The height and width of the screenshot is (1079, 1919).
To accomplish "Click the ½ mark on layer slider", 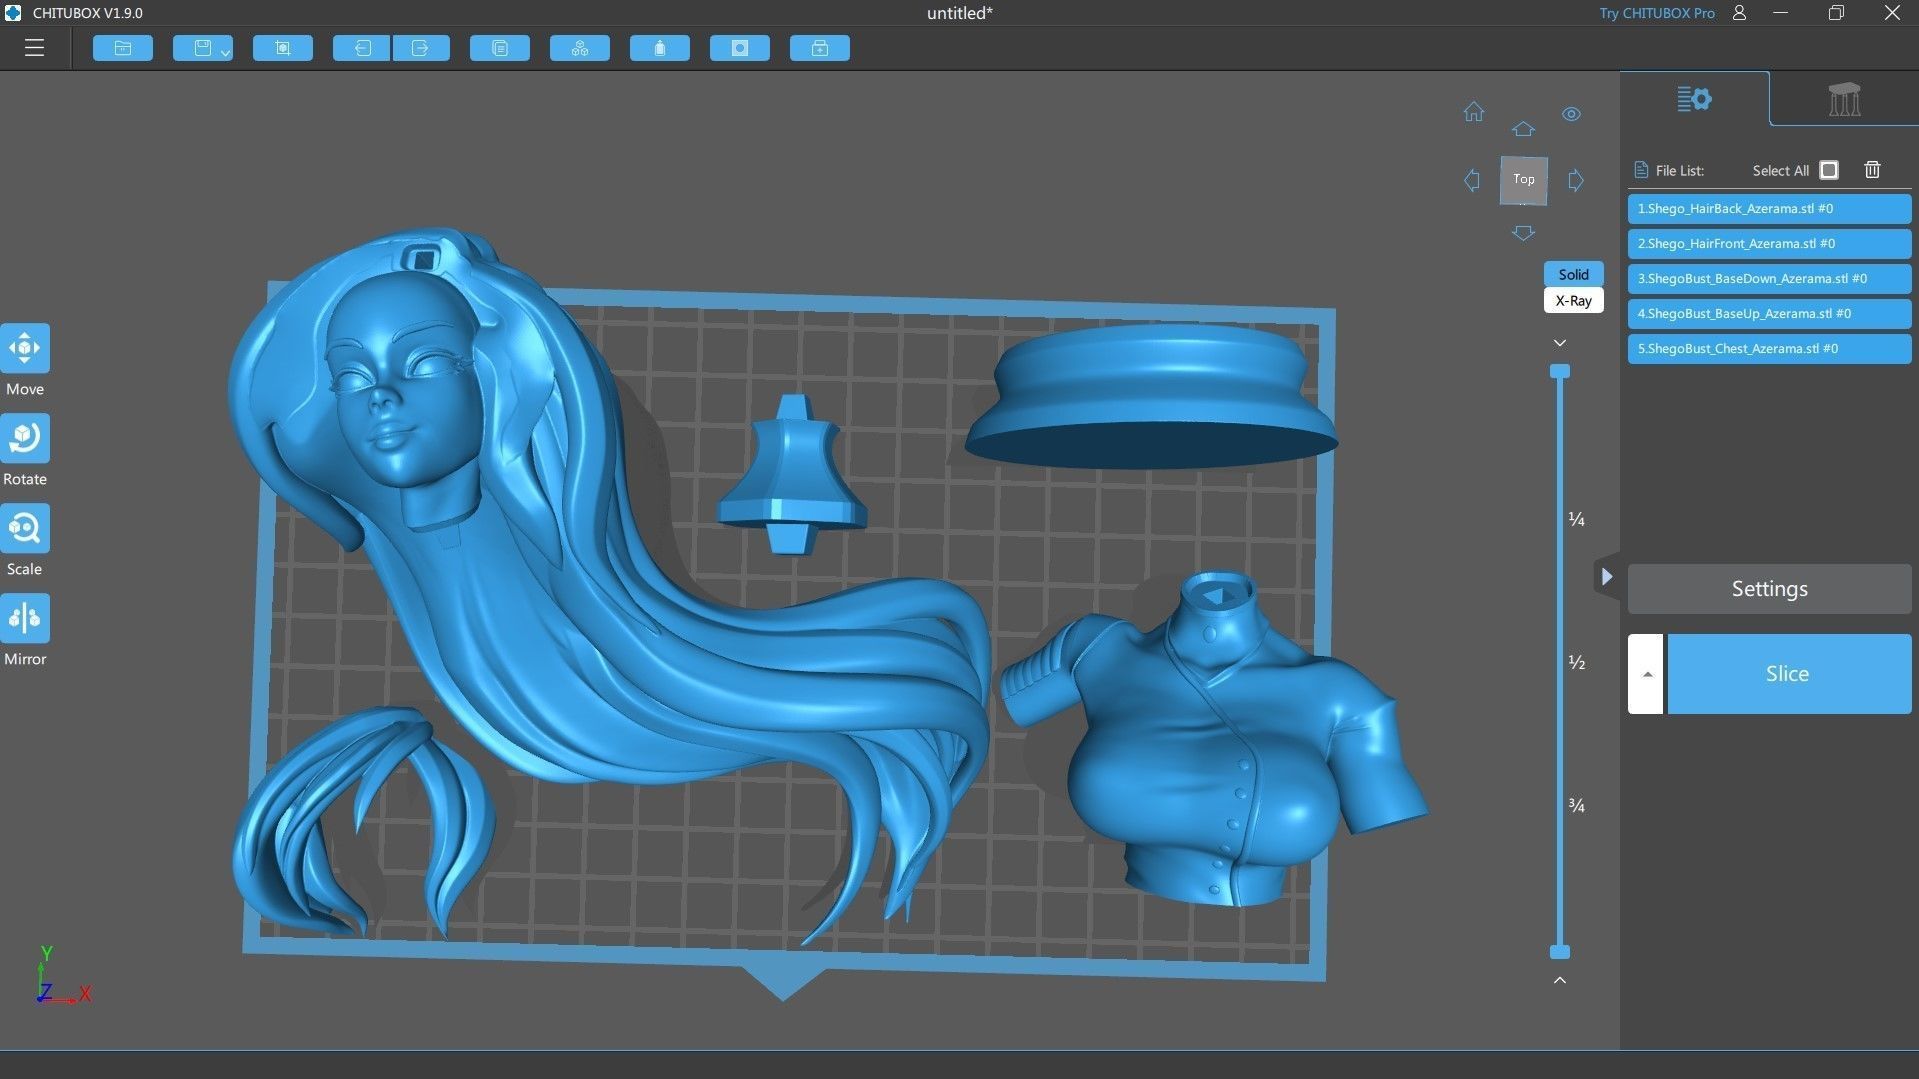I will (1577, 662).
